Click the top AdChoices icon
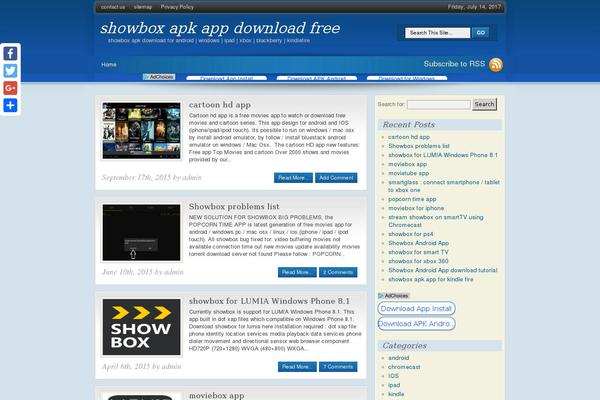600x400 pixels. (x=159, y=77)
